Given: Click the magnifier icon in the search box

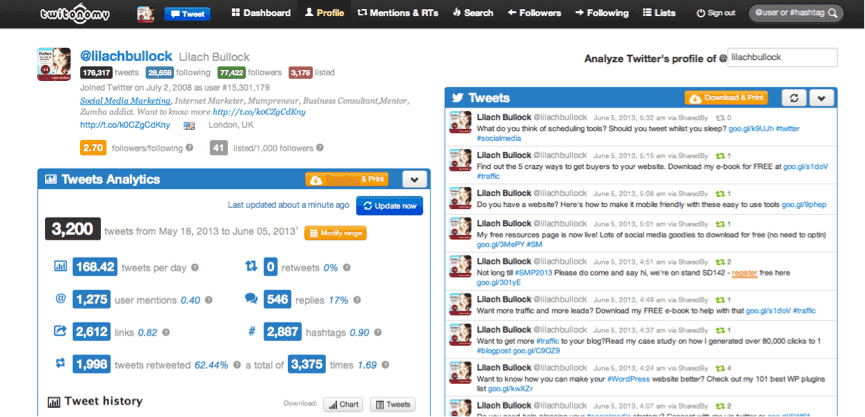Looking at the screenshot, I should (831, 13).
